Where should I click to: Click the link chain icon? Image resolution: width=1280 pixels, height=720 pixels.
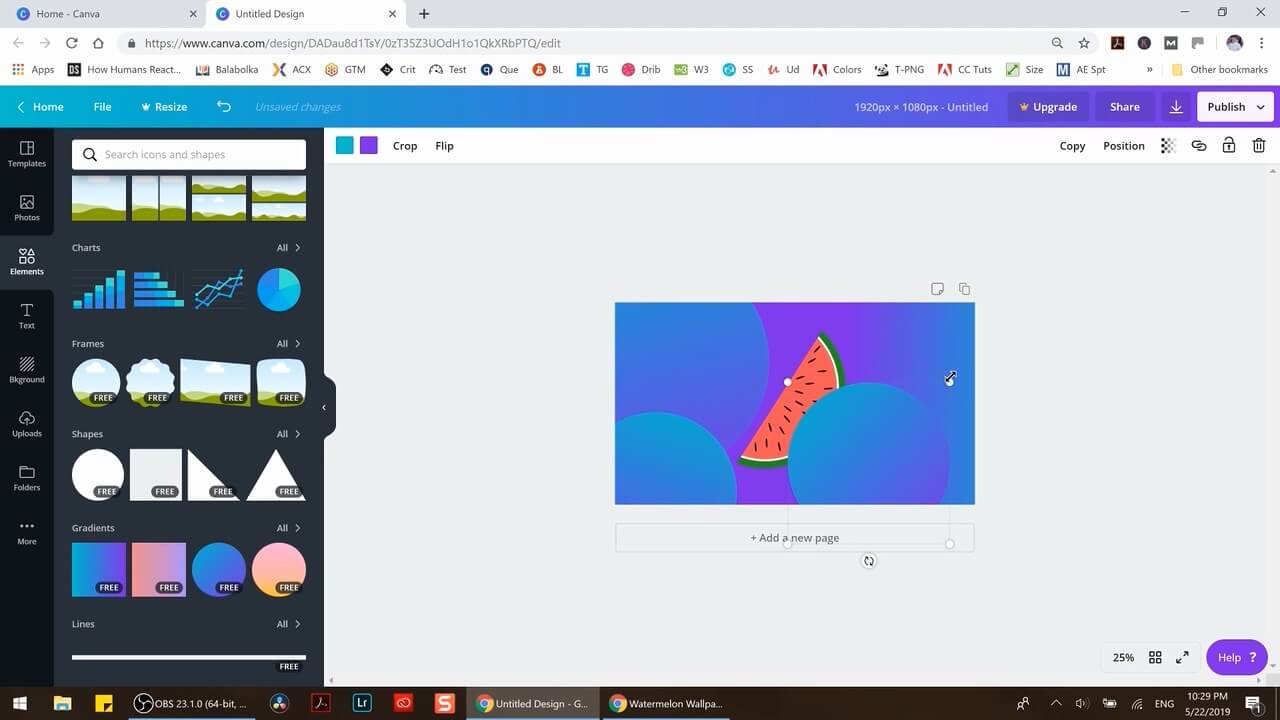(x=1198, y=146)
